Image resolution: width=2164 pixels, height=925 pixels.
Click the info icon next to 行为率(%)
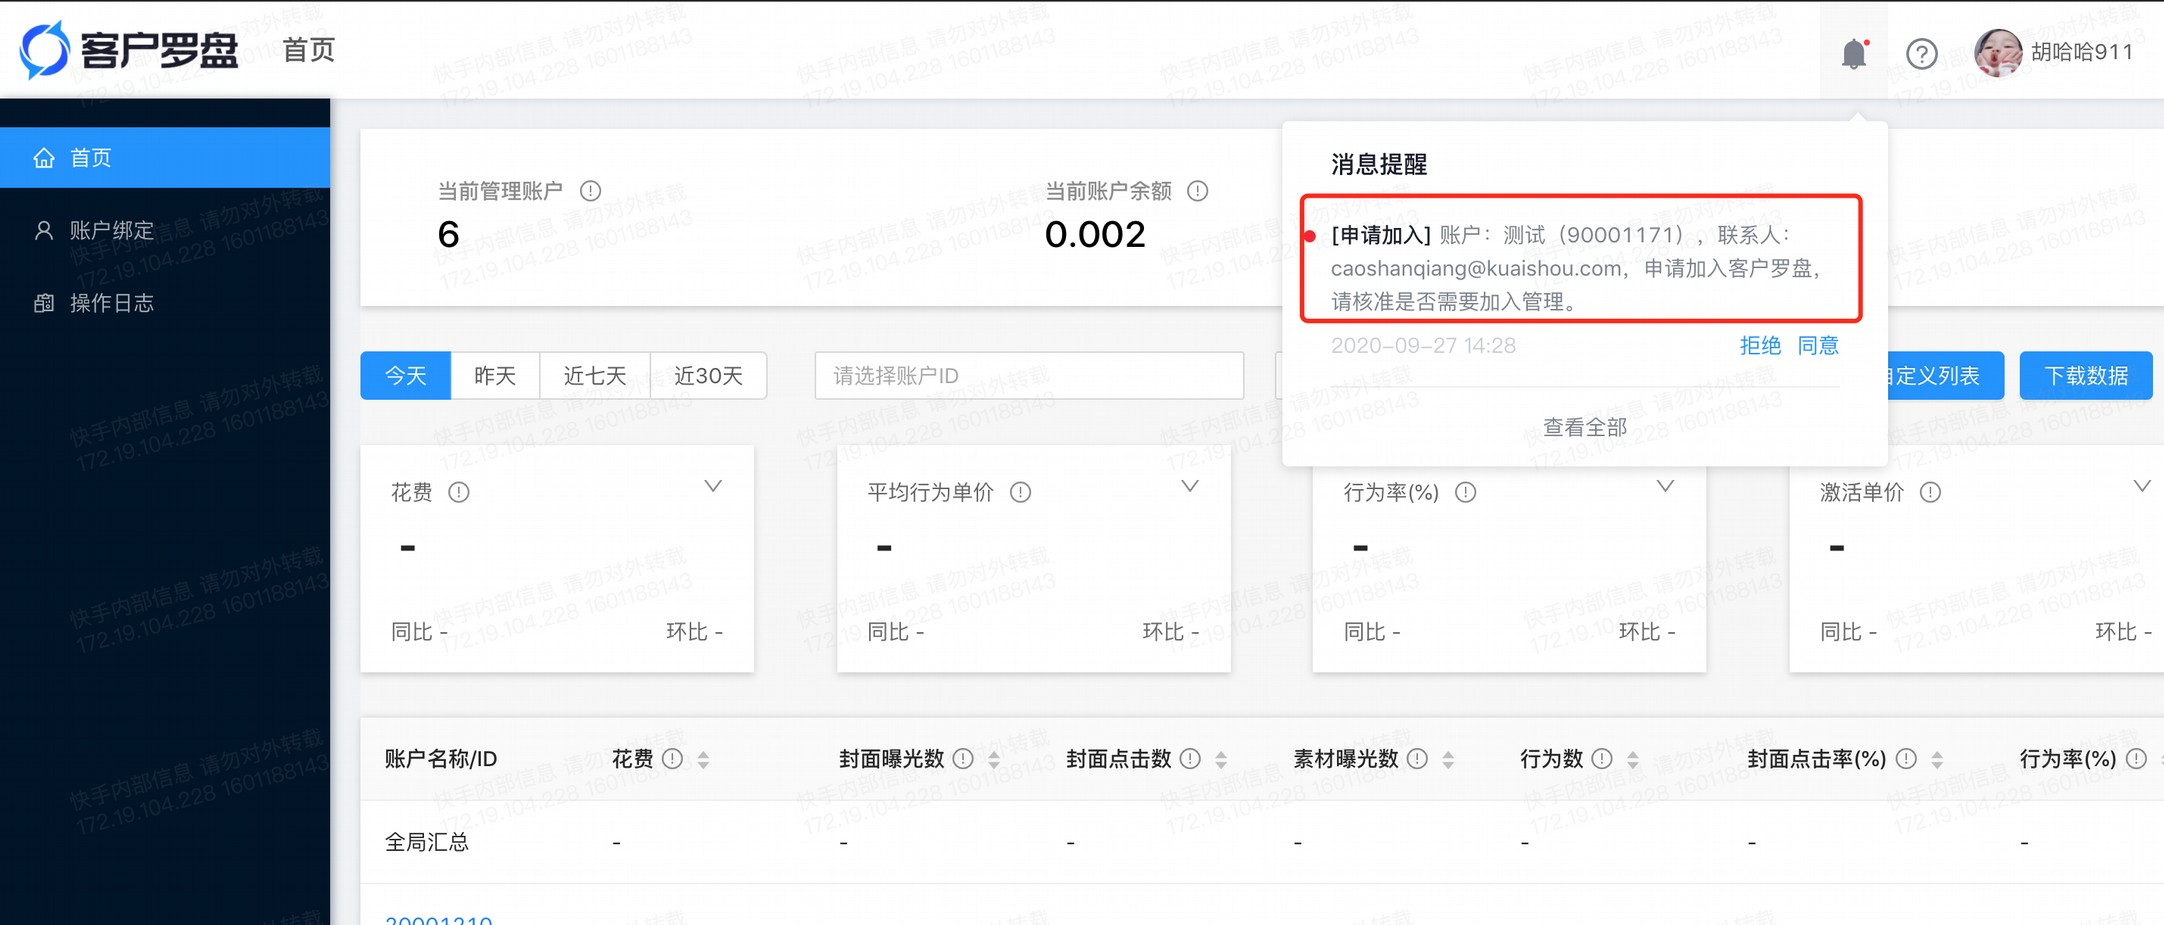(1464, 492)
